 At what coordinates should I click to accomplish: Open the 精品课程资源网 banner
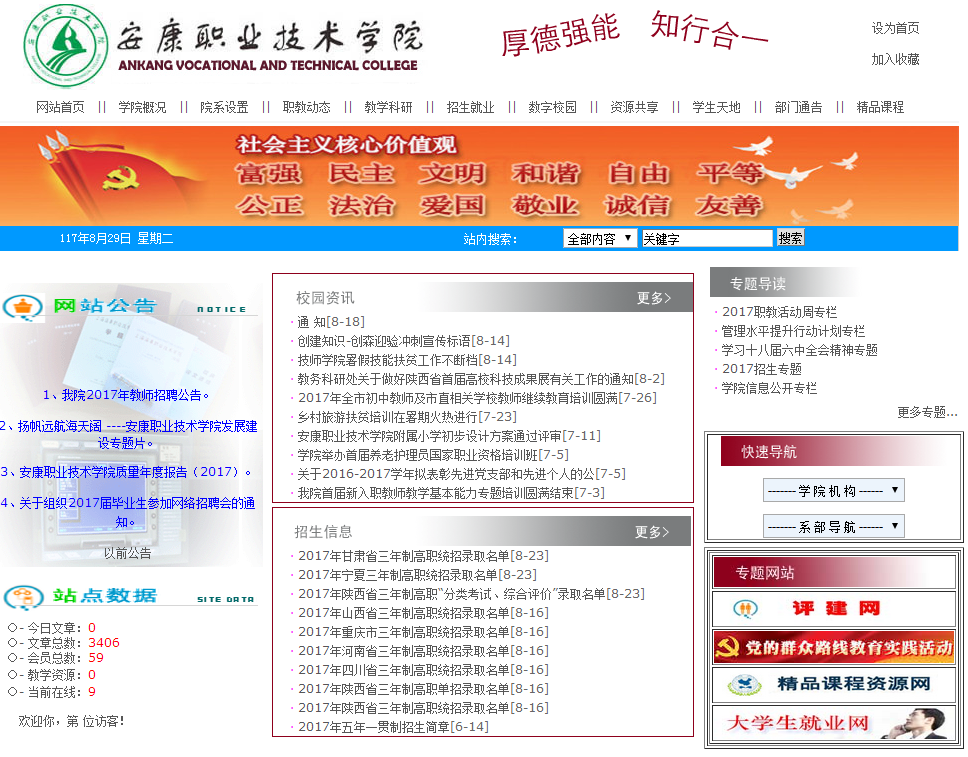tap(833, 685)
